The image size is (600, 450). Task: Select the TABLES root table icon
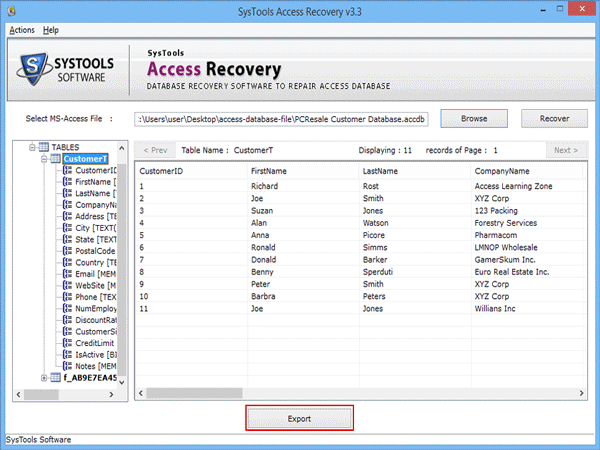click(x=44, y=147)
